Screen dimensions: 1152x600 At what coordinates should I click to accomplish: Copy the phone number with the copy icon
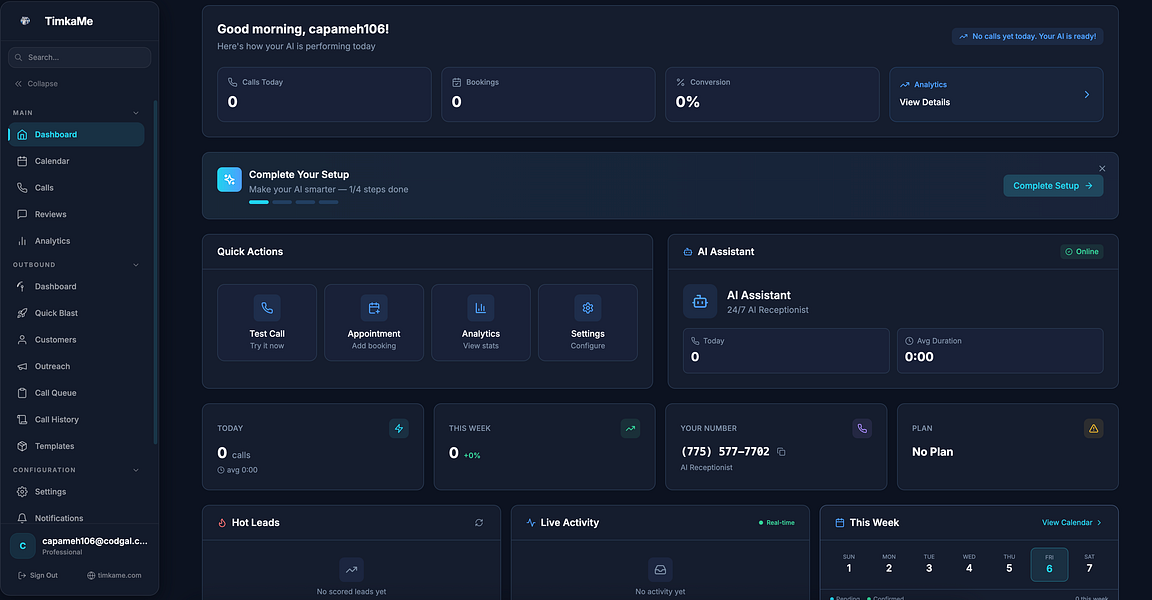click(x=781, y=452)
